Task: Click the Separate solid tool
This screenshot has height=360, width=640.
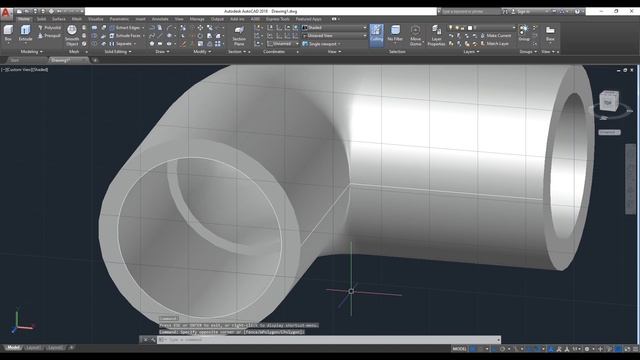Action: click(x=122, y=44)
